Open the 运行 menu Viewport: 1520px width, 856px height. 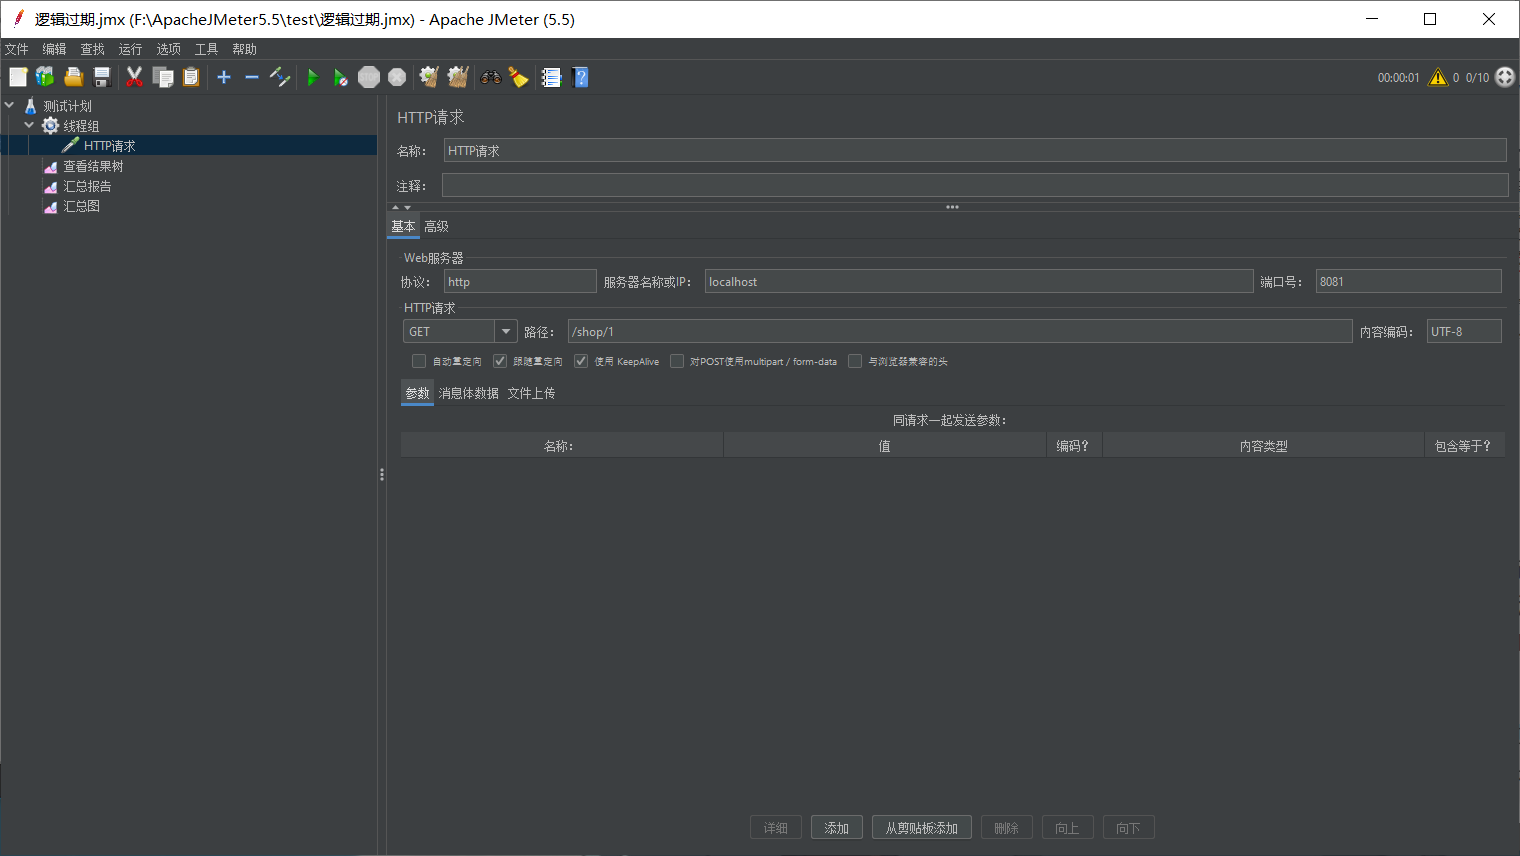130,49
